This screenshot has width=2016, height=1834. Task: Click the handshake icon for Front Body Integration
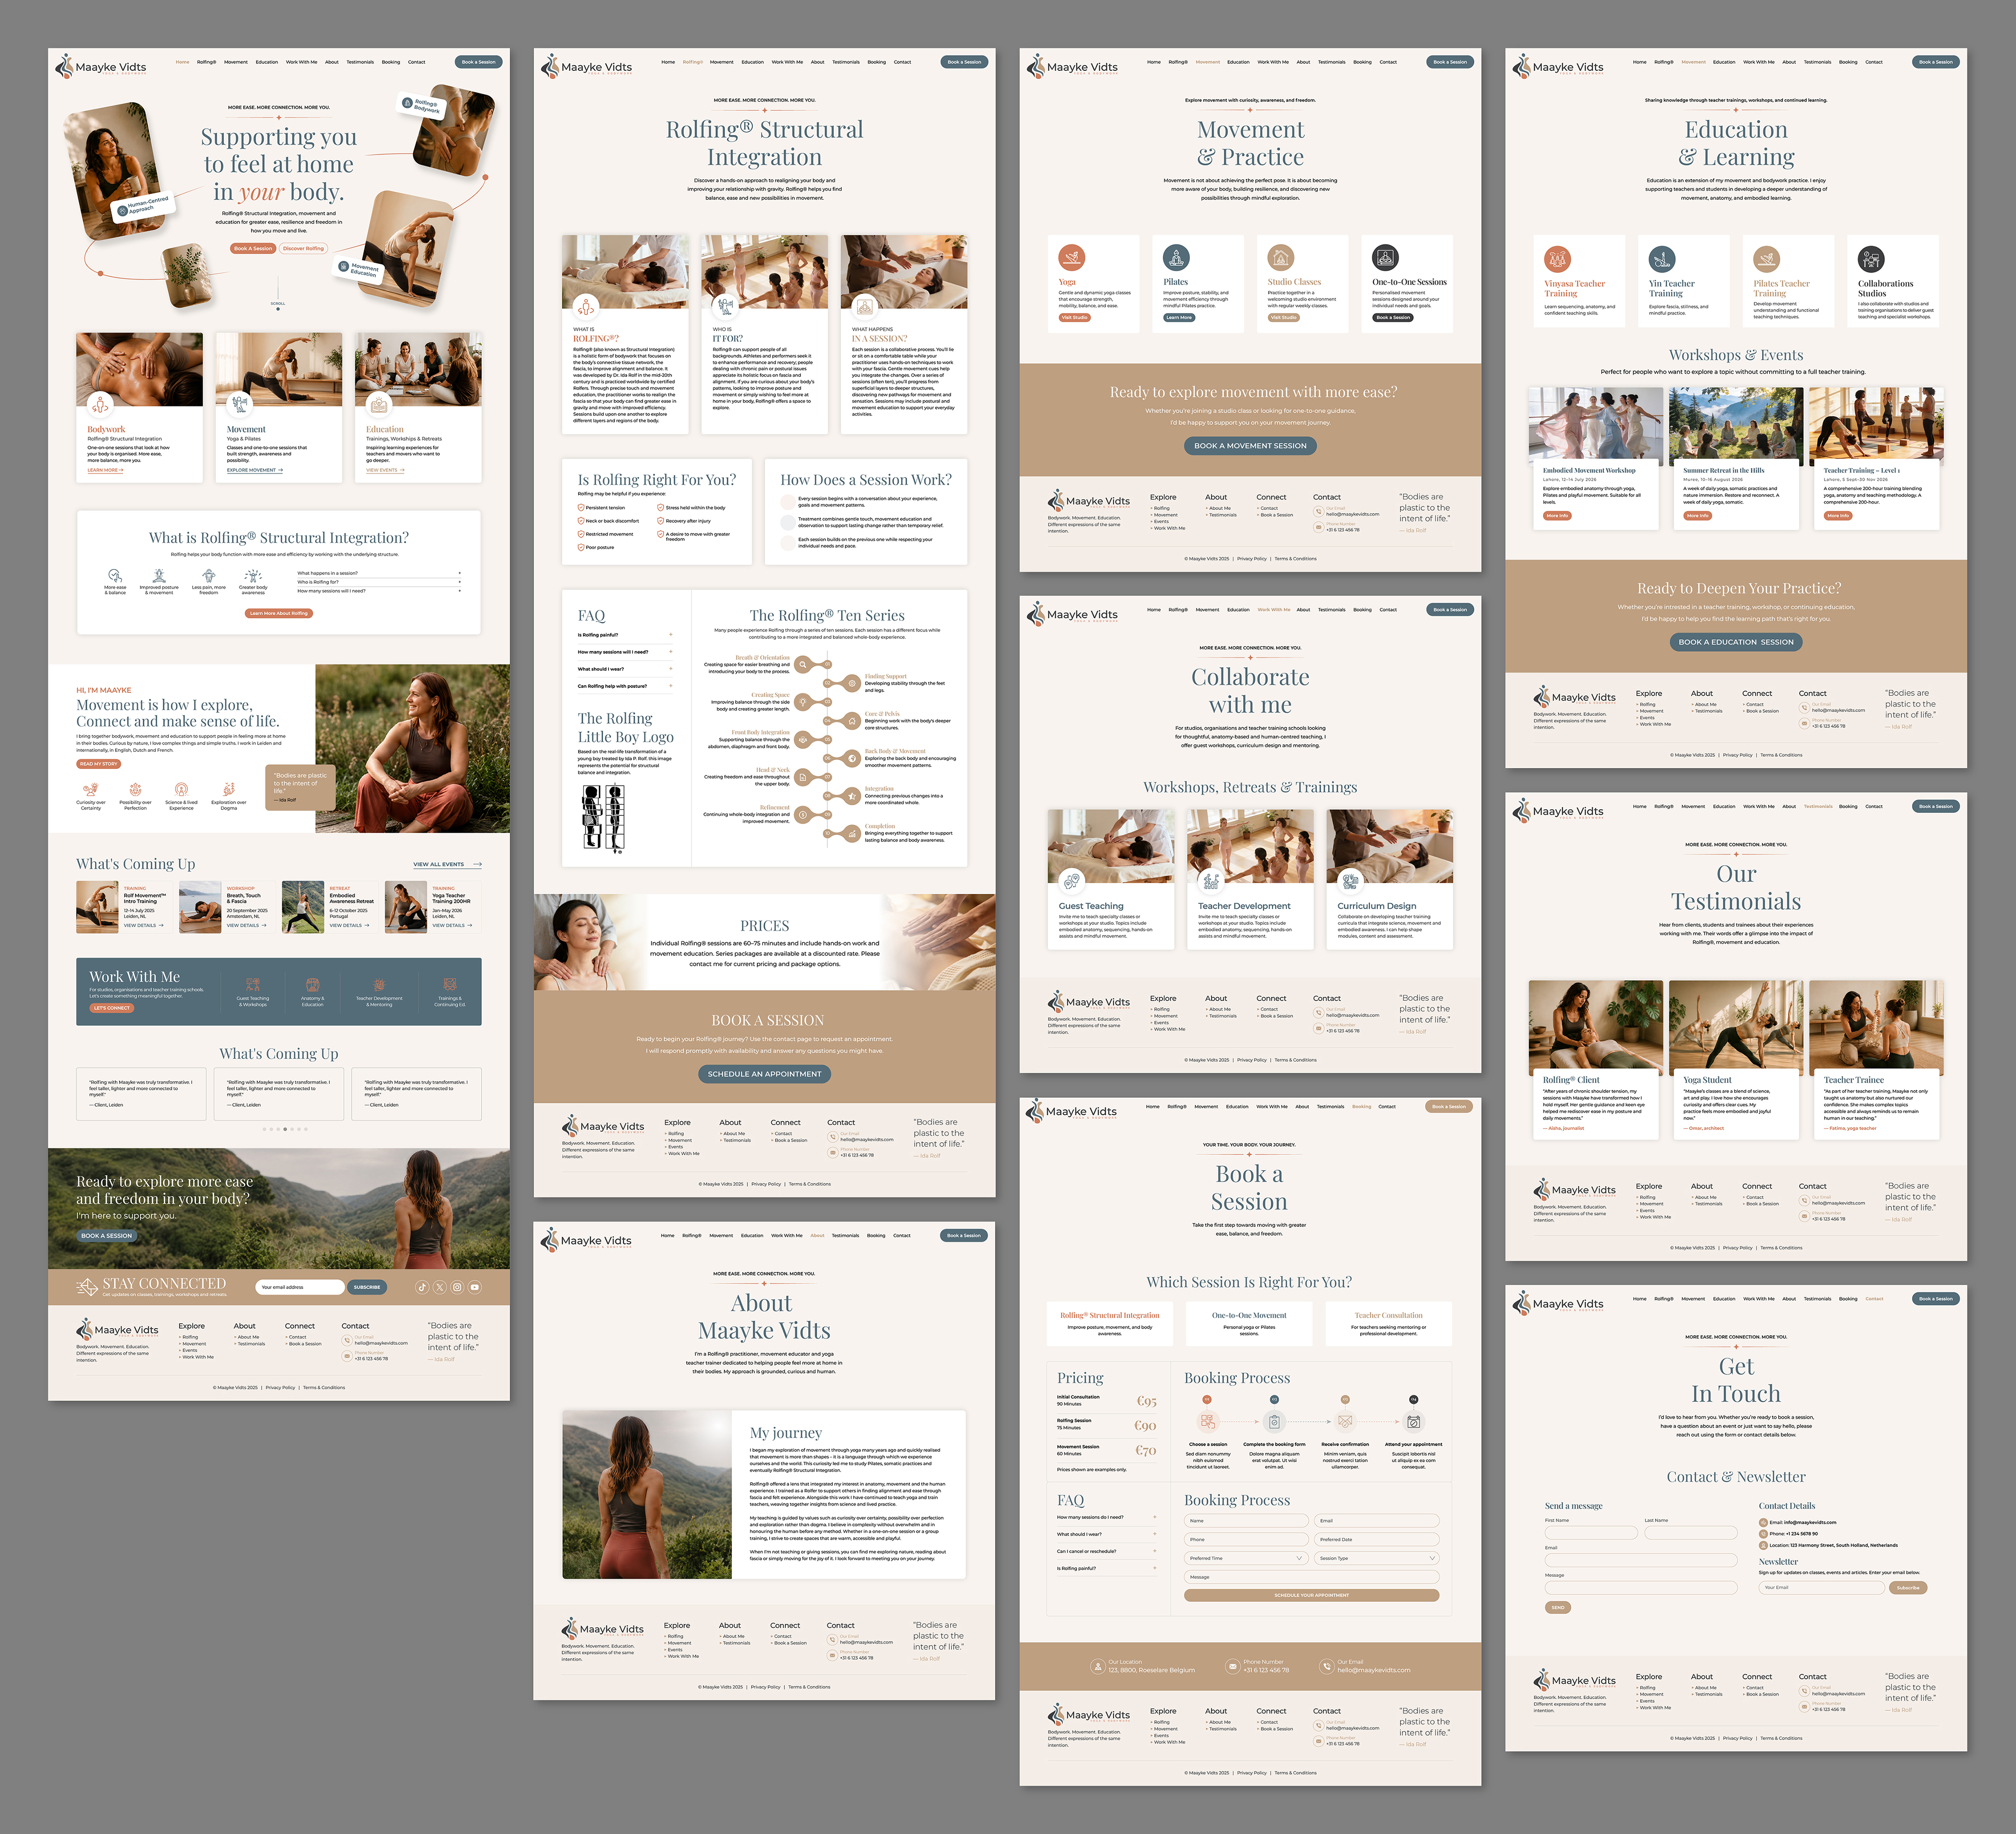point(803,739)
